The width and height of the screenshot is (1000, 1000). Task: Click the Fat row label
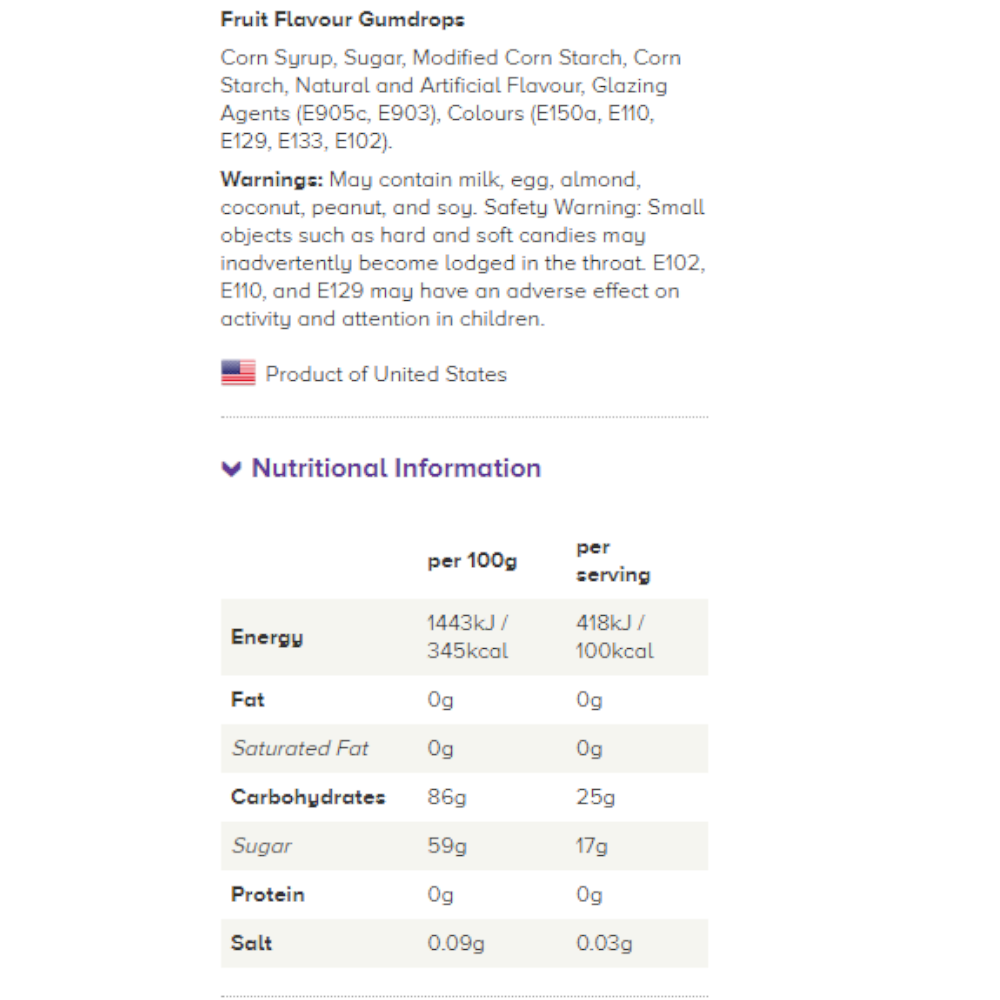[x=248, y=699]
